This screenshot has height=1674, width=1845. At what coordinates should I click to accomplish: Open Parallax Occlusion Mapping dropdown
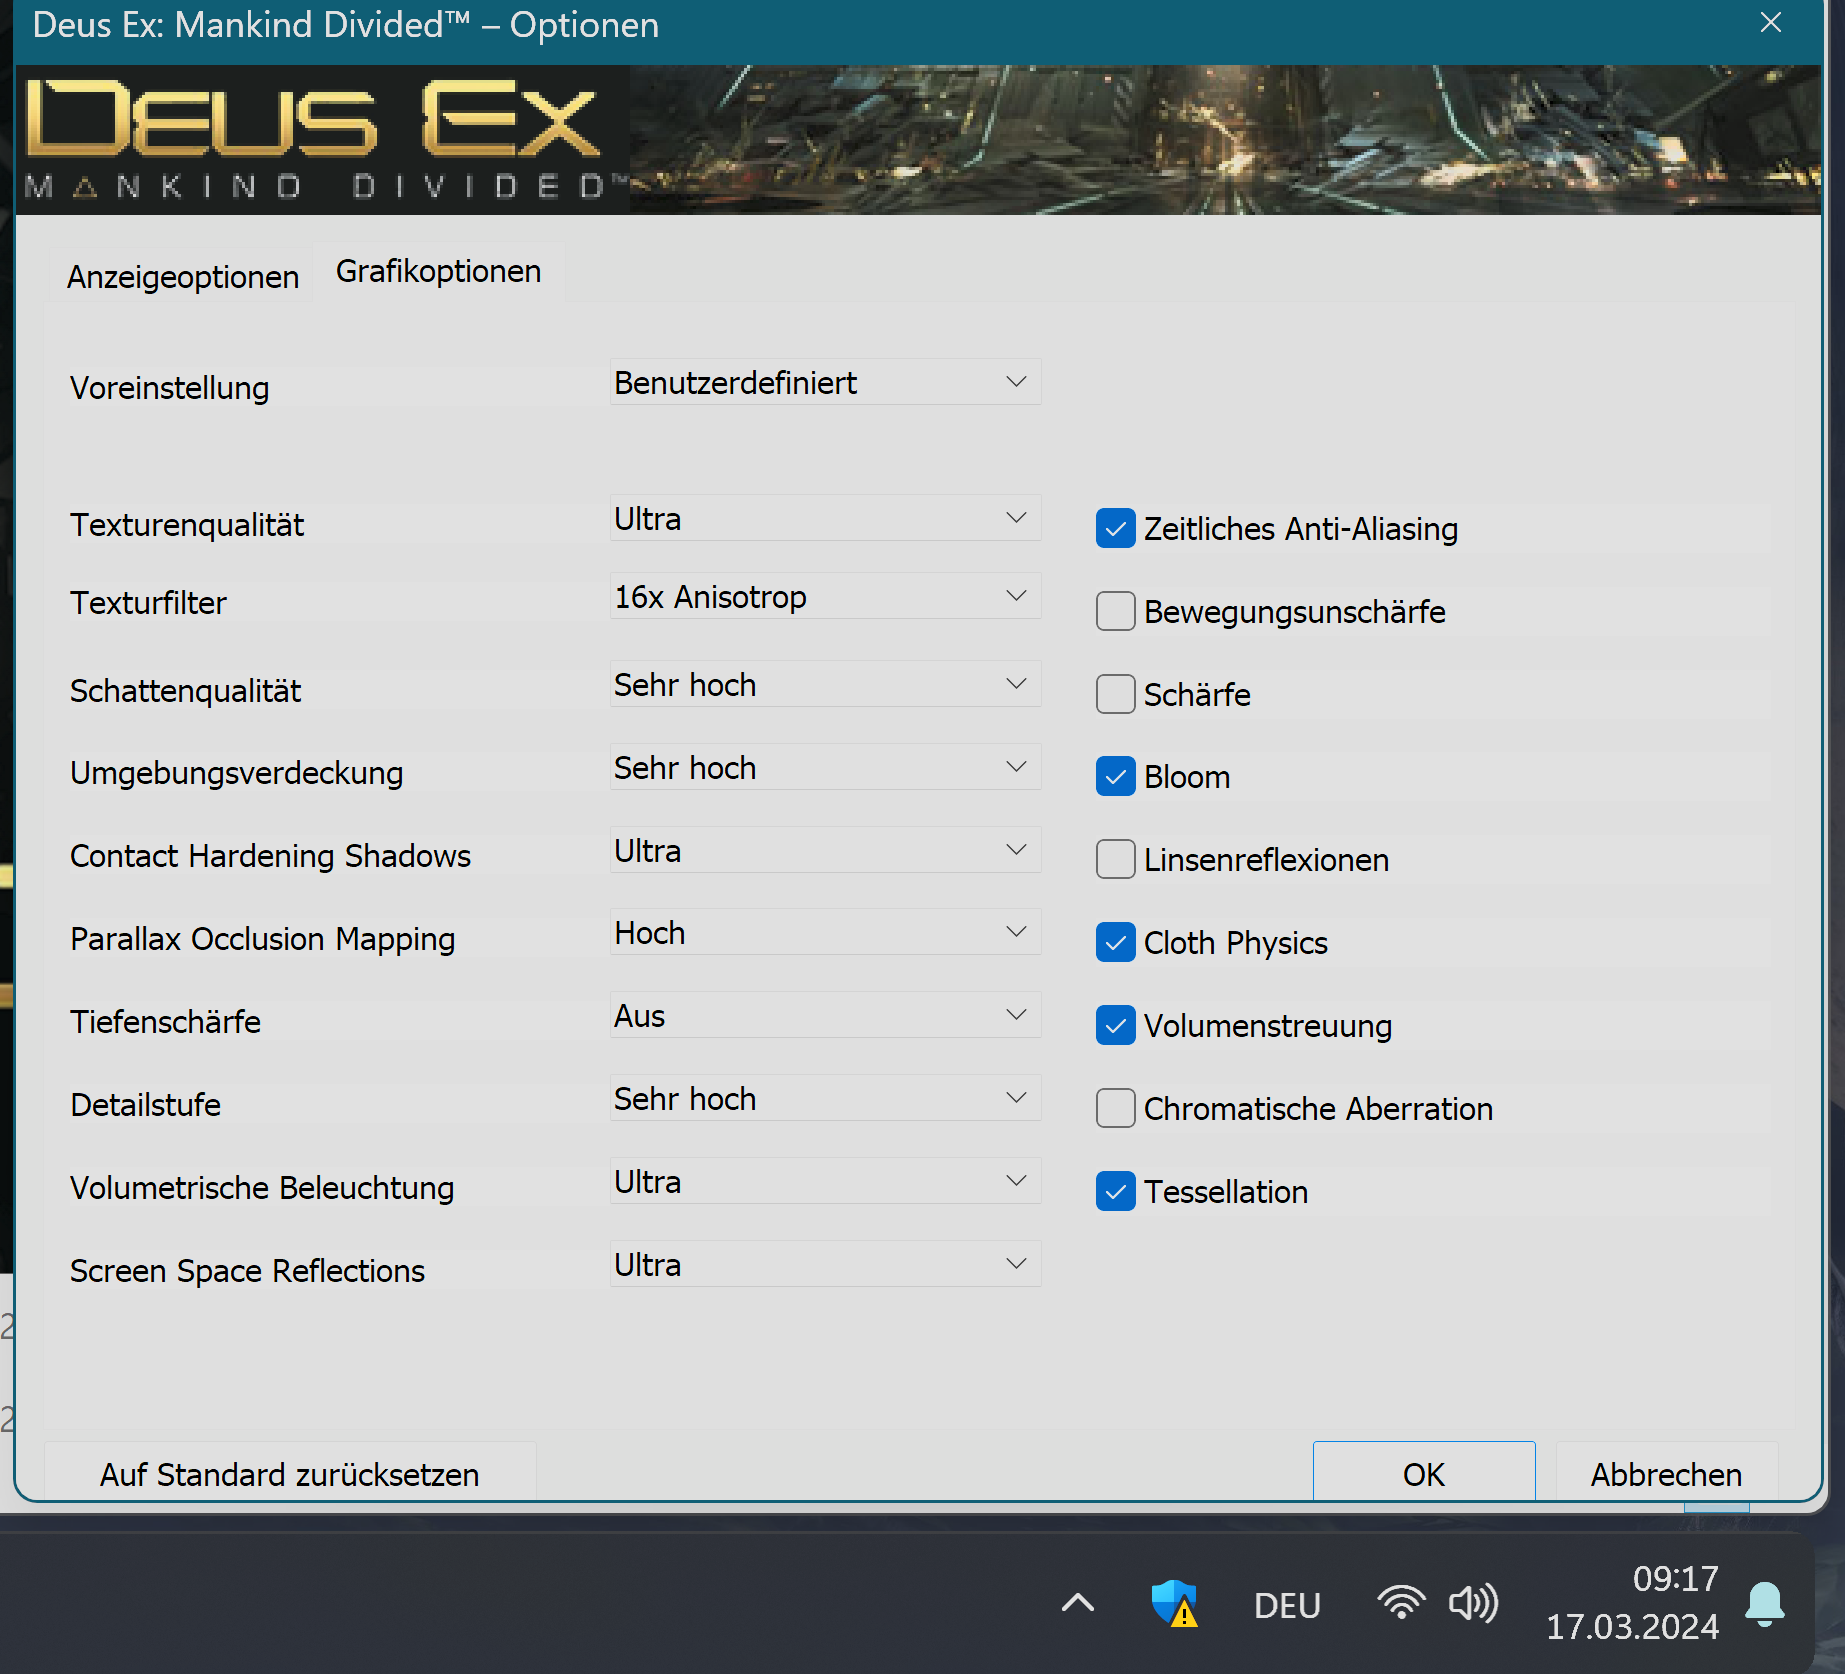[825, 932]
